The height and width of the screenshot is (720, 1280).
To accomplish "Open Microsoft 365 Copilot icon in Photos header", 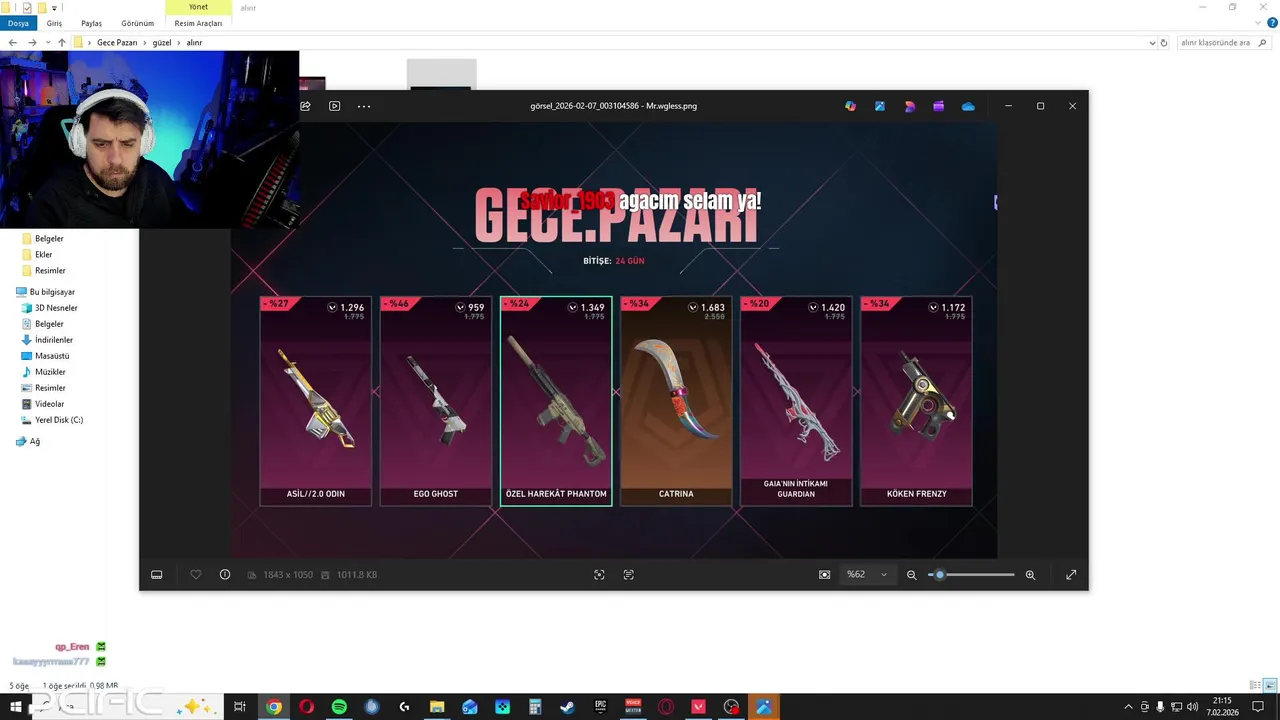I will (x=850, y=106).
